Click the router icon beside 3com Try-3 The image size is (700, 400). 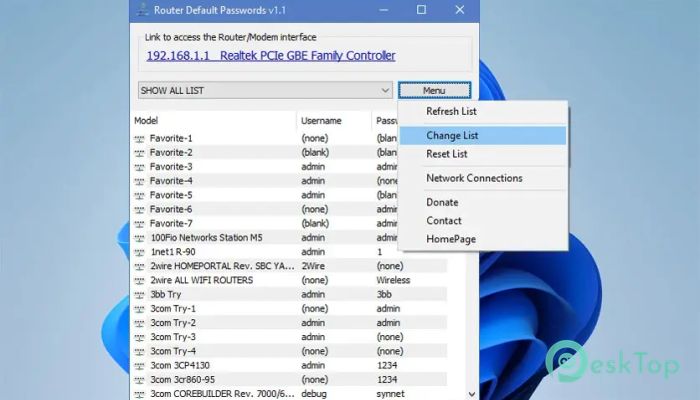point(139,338)
